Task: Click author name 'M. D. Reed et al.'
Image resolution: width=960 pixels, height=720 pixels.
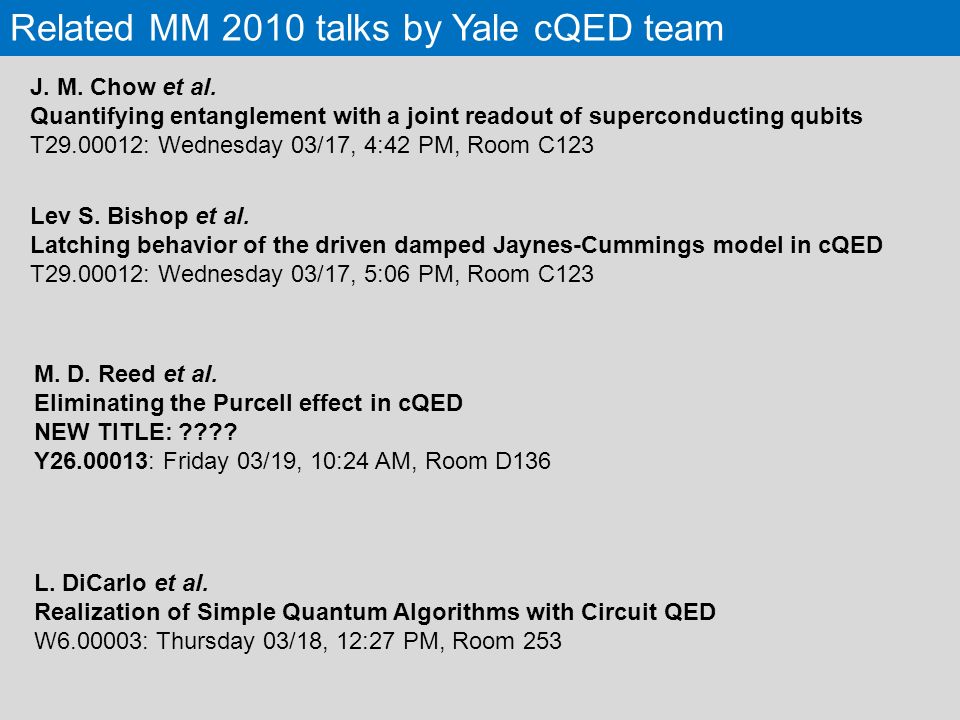Action: tap(126, 374)
